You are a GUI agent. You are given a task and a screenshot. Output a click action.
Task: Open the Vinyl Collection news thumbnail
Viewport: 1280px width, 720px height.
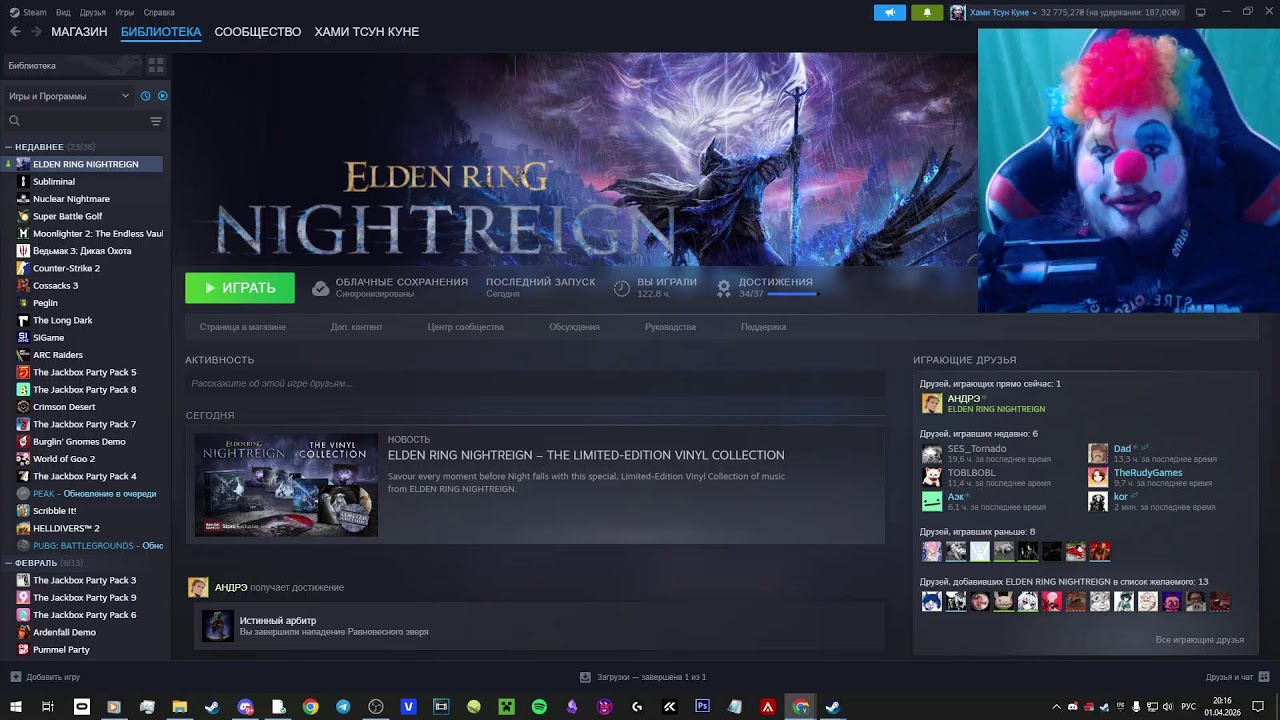point(286,484)
